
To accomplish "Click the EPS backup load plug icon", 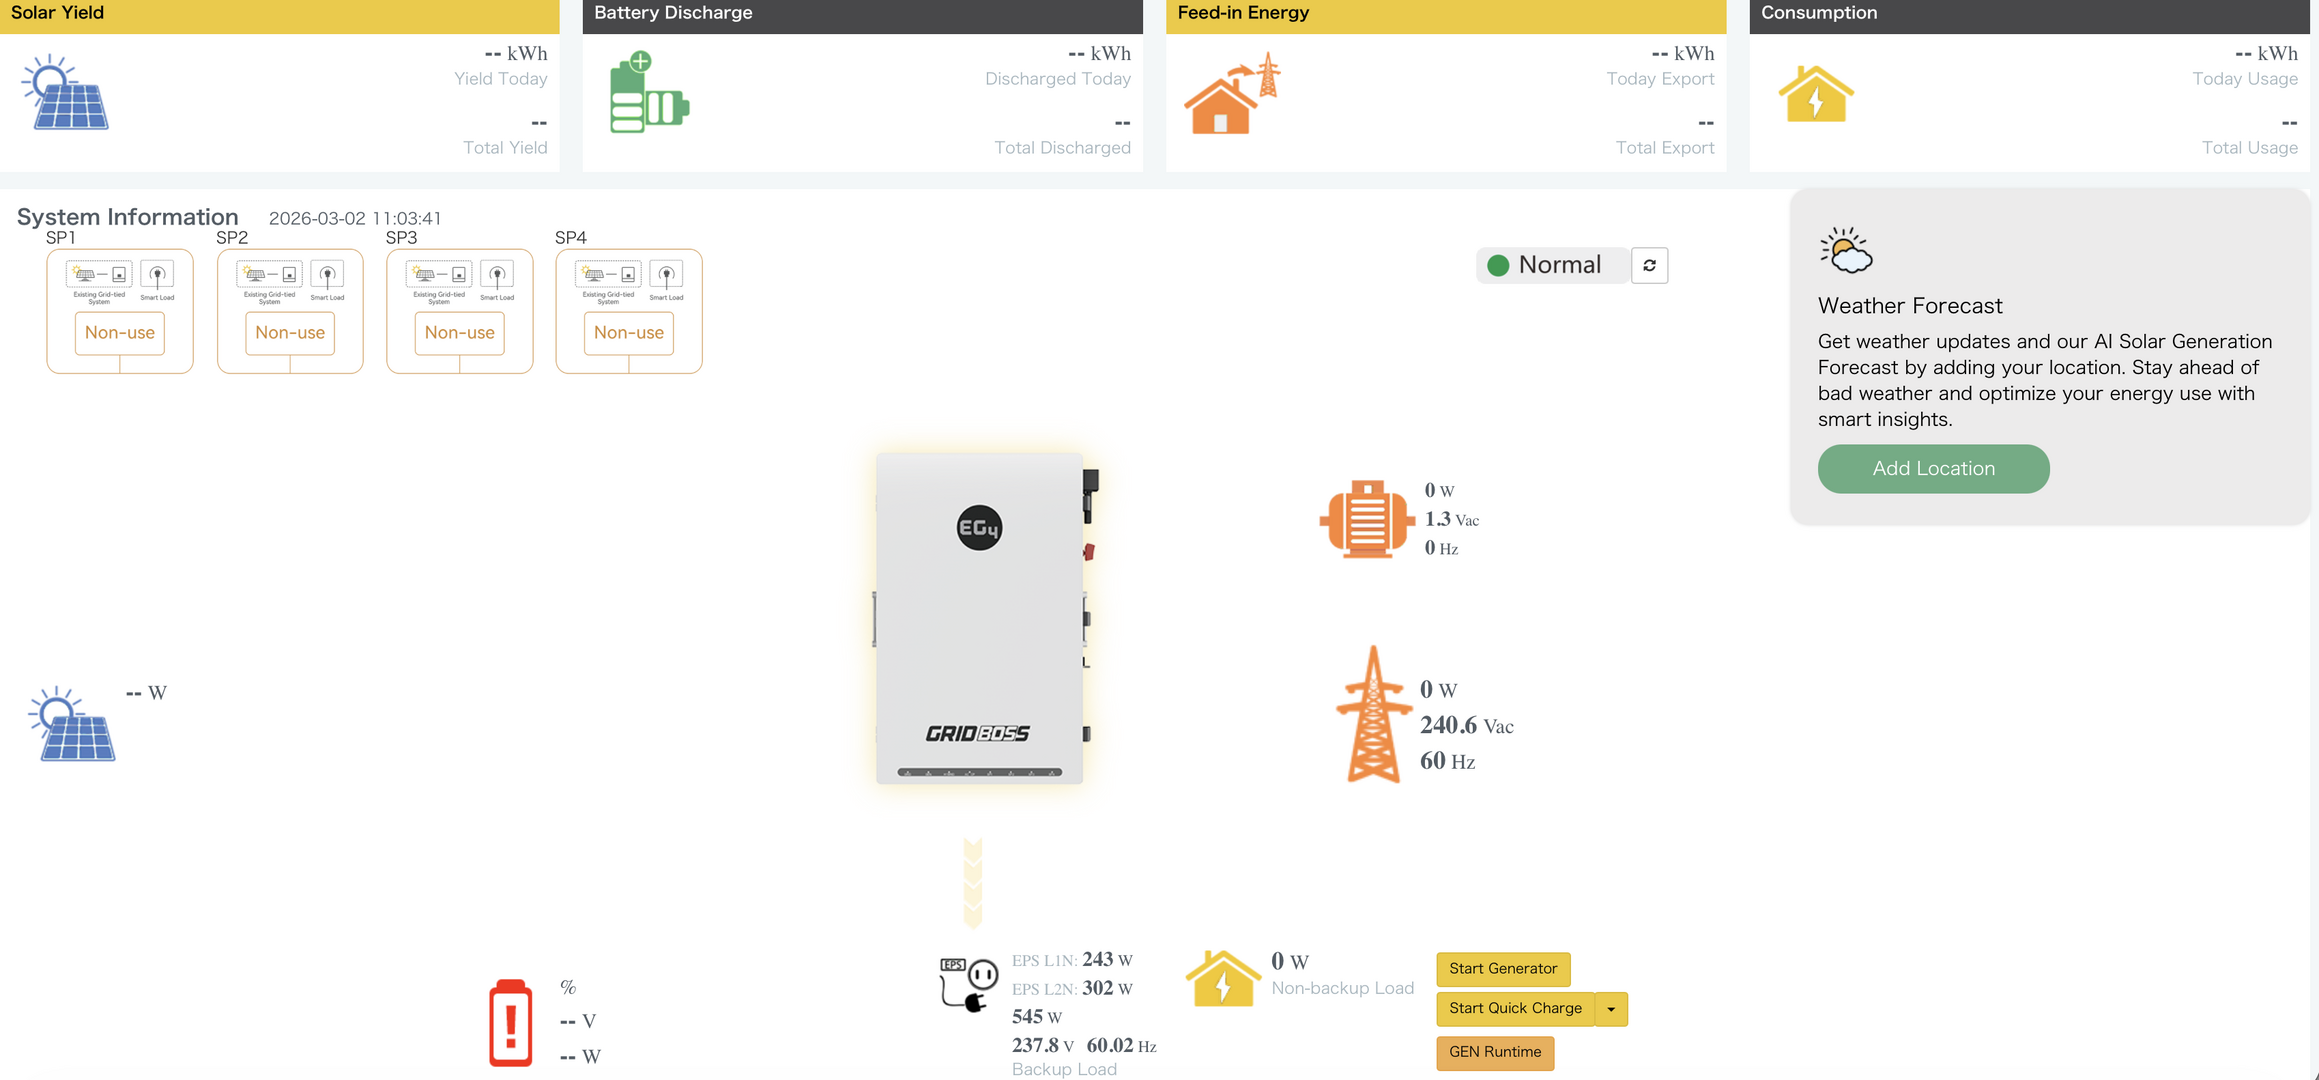I will (968, 984).
